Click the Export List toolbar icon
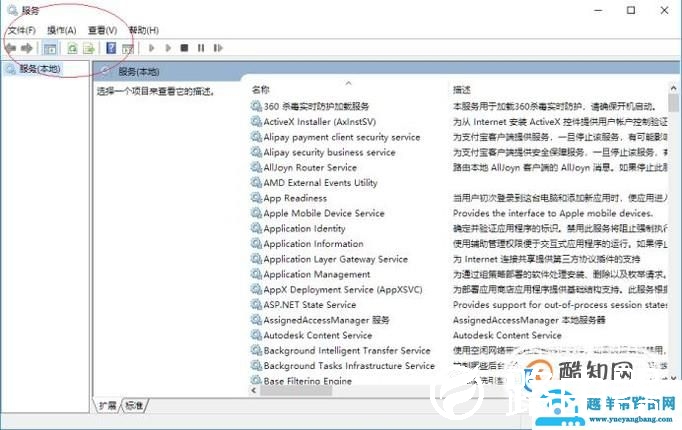682x430 pixels. [89, 48]
